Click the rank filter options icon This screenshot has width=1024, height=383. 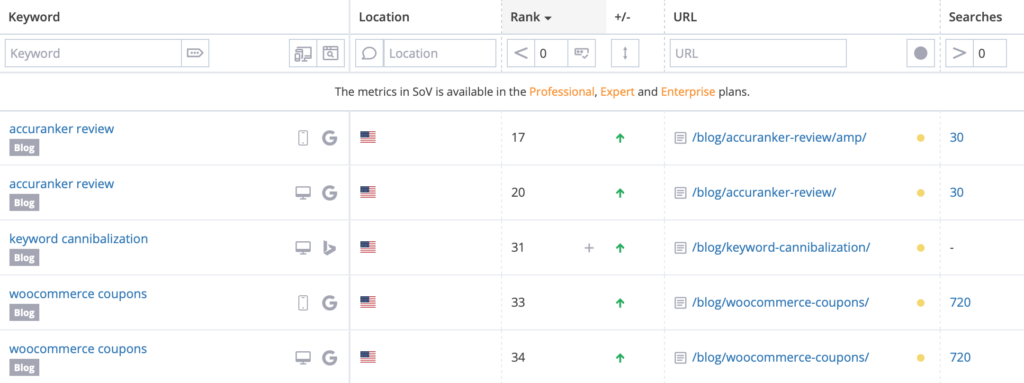click(x=581, y=54)
